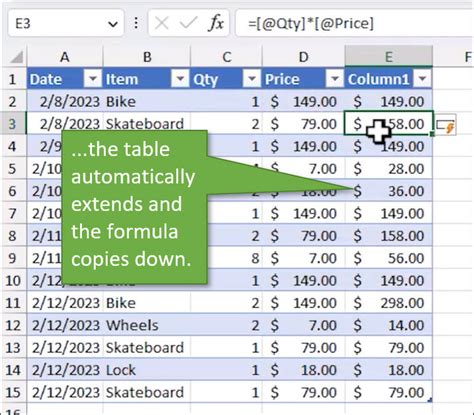Click the Qty value 8 in row 9

(226, 258)
